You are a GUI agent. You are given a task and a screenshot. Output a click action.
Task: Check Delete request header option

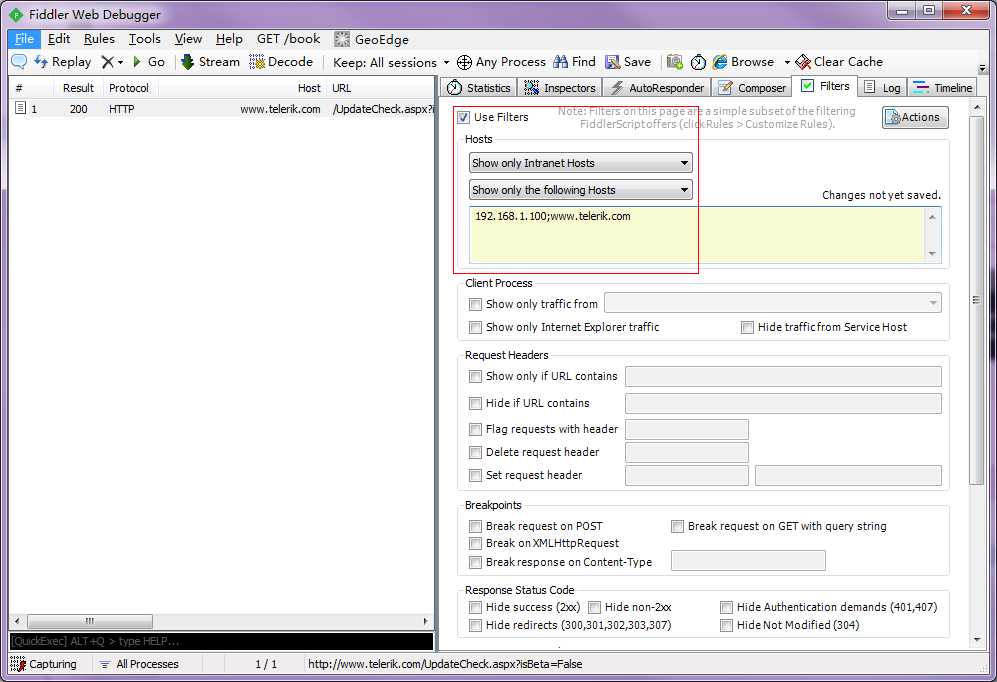pyautogui.click(x=475, y=452)
